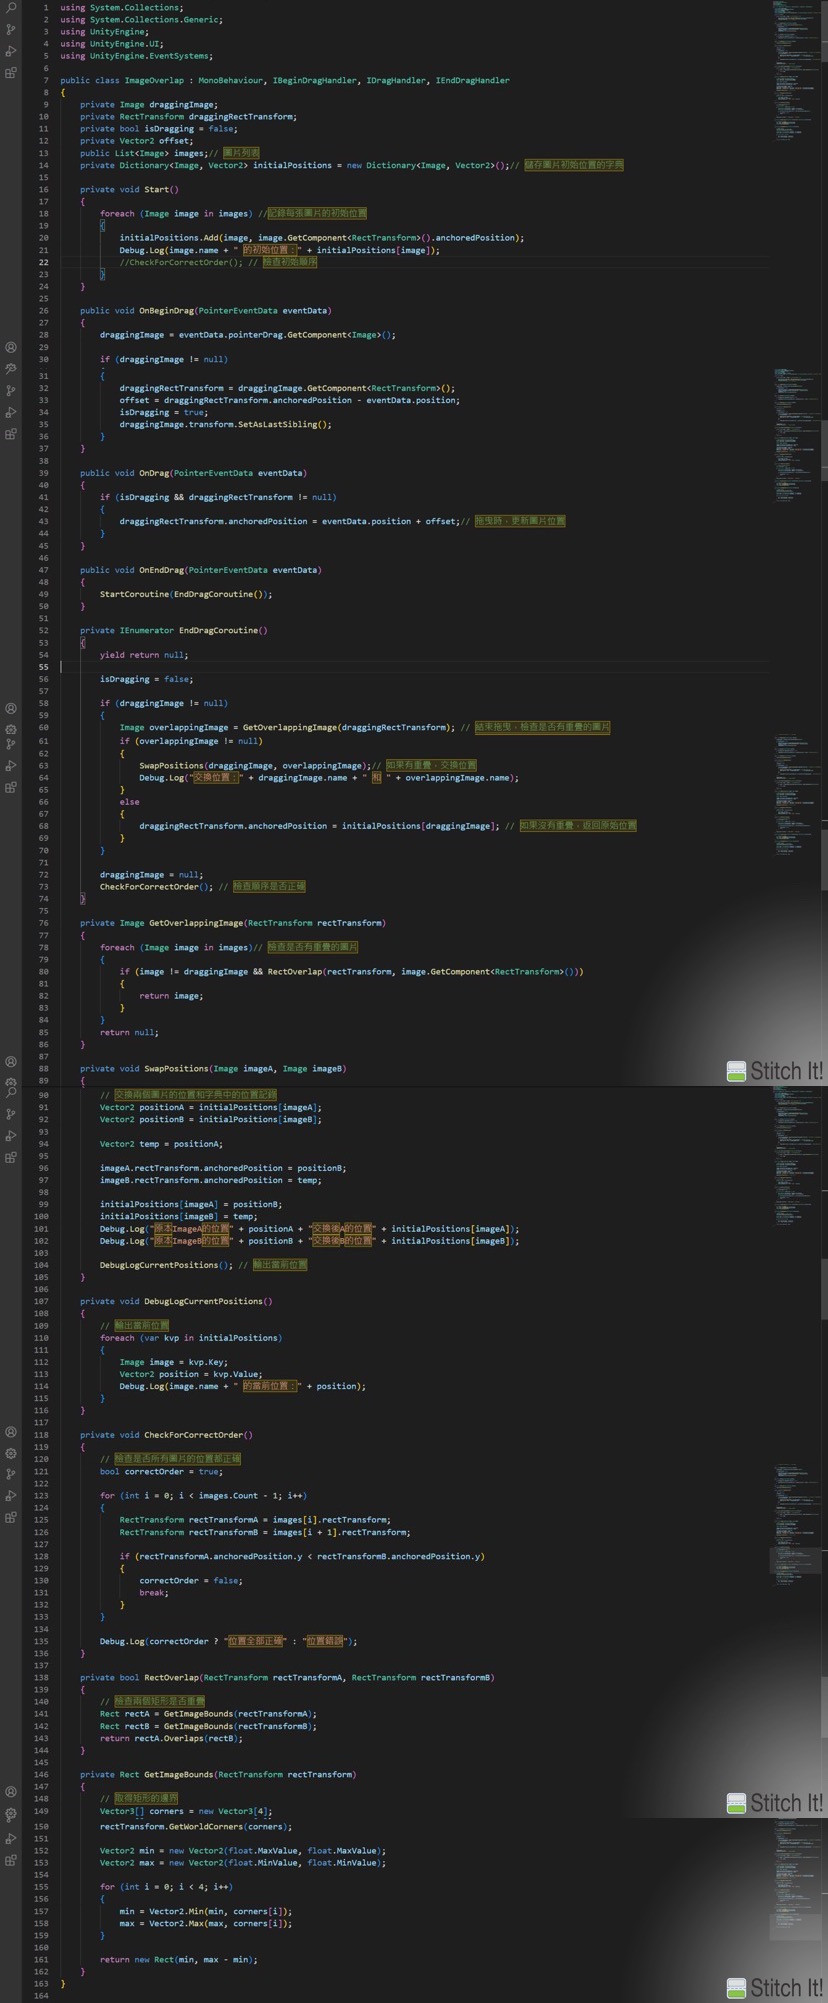Click "CheckForCorrectOrder()" declaration on line 118
The image size is (828, 2003).
click(x=198, y=1435)
